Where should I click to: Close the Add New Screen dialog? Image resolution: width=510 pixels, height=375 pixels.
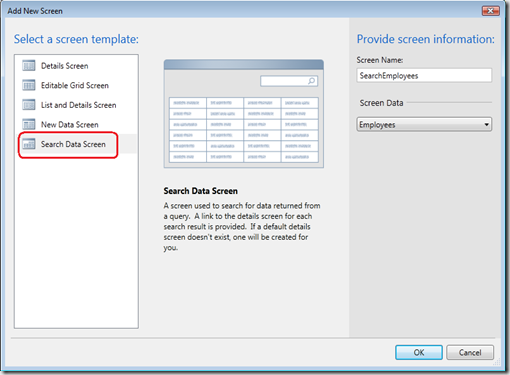tap(490, 11)
